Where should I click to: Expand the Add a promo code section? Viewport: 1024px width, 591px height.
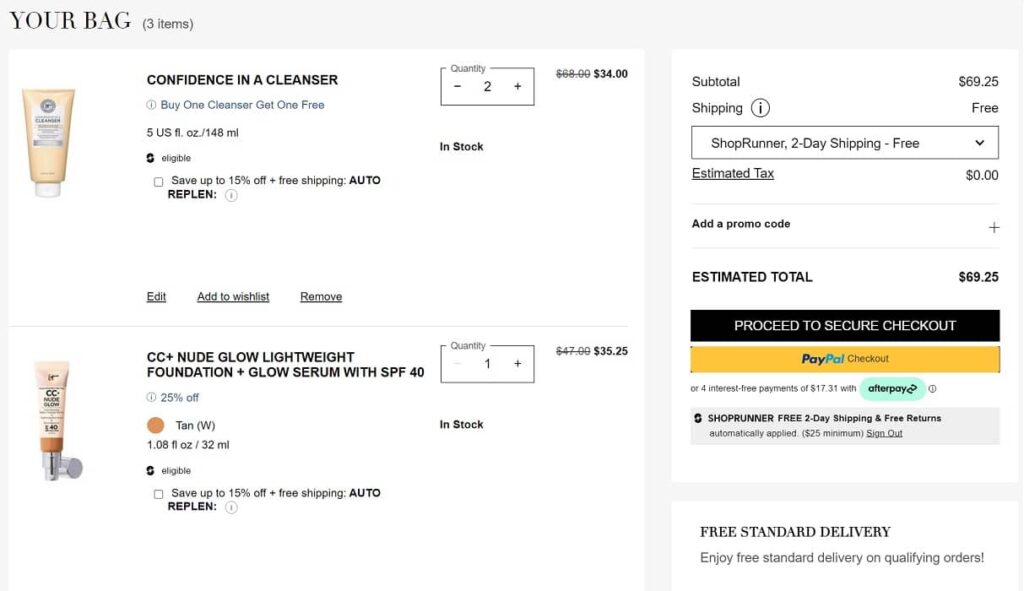pos(741,224)
